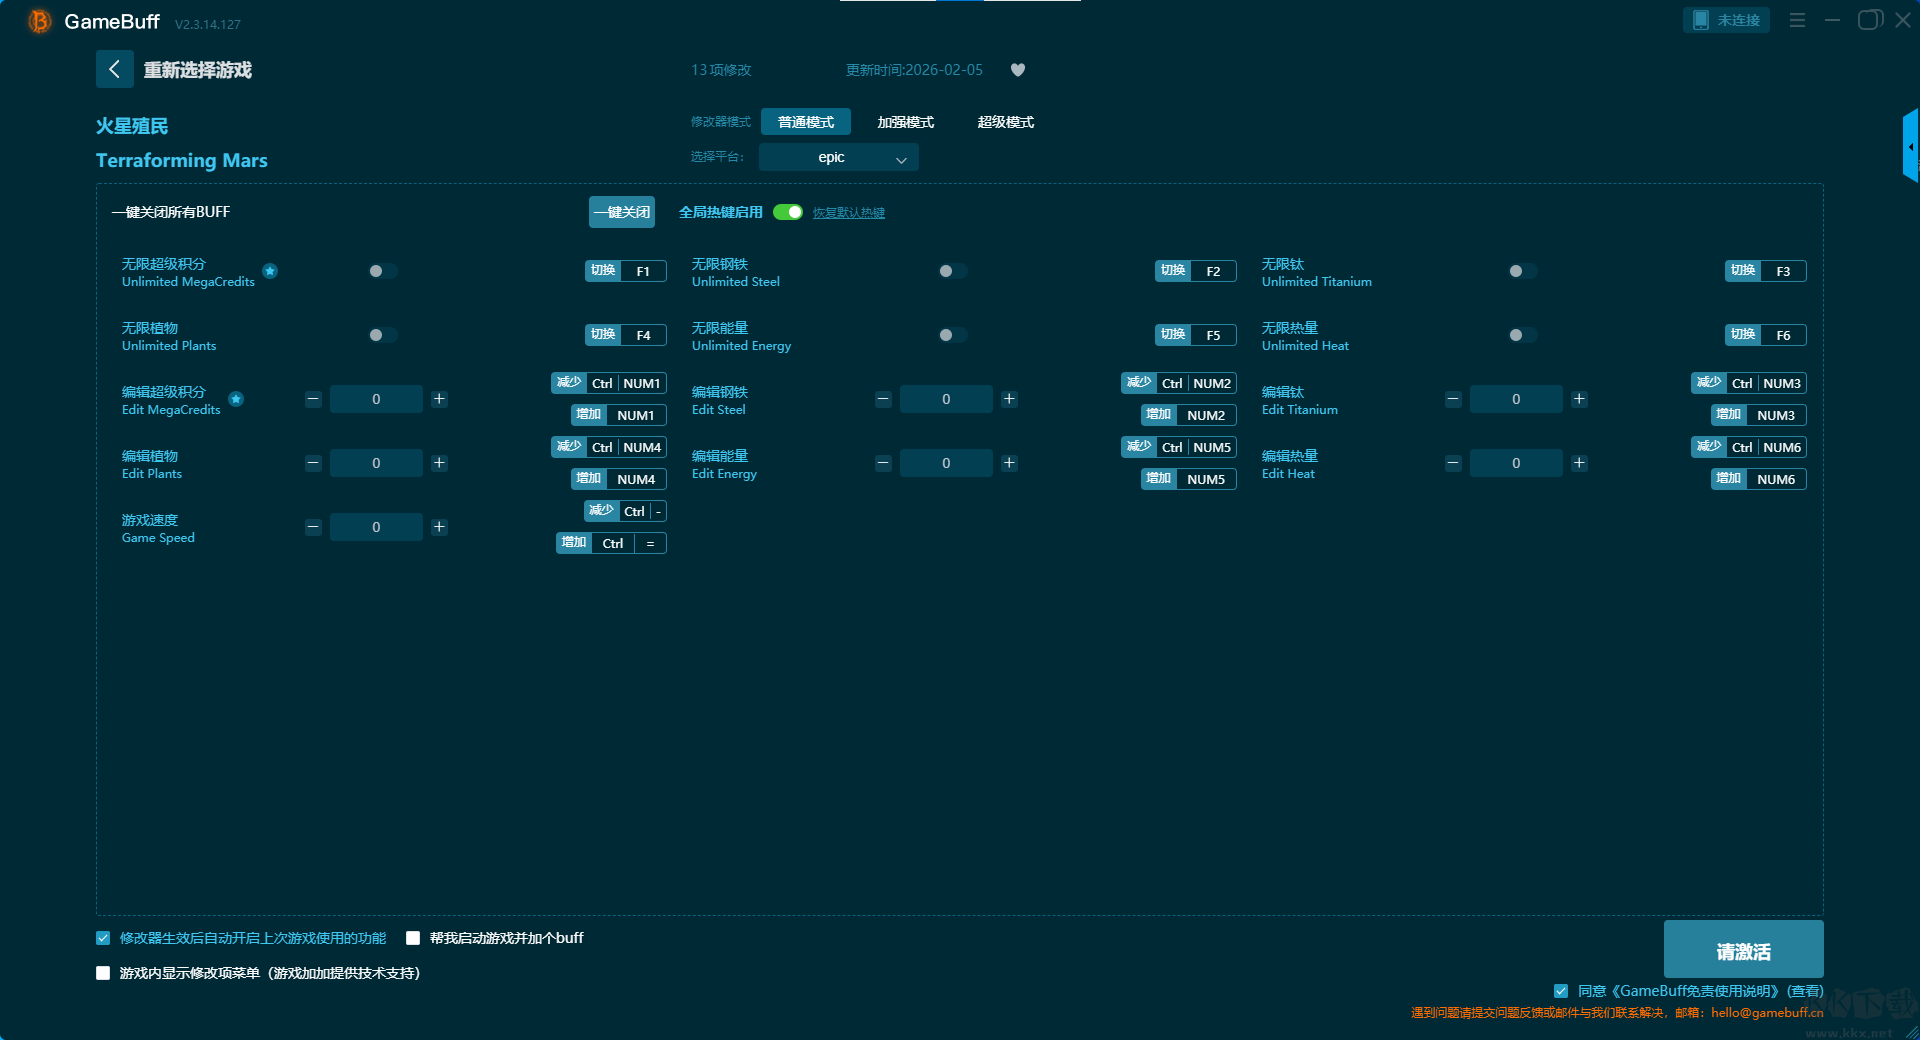Click the star badge next to Unlimited MegaCredits
The image size is (1920, 1040).
270,271
